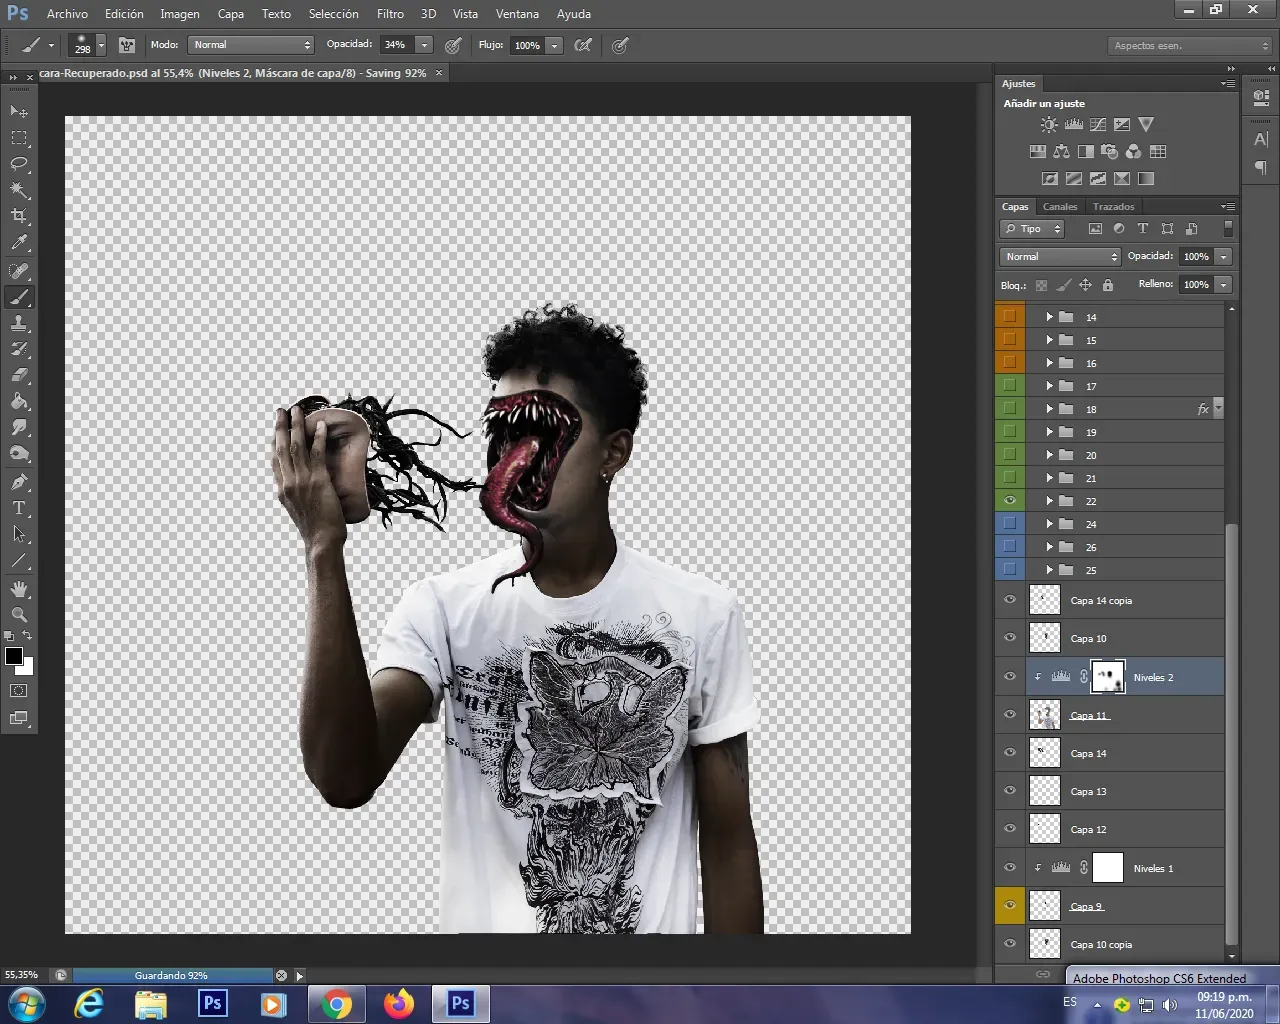Switch to the Canales tab
Image resolution: width=1280 pixels, height=1024 pixels.
click(x=1060, y=207)
